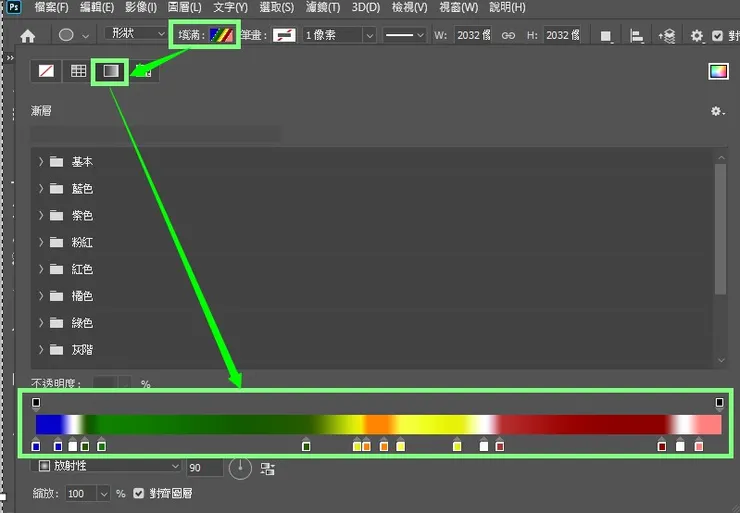Open the 影像(I) menu
This screenshot has height=513, width=740.
click(141, 8)
